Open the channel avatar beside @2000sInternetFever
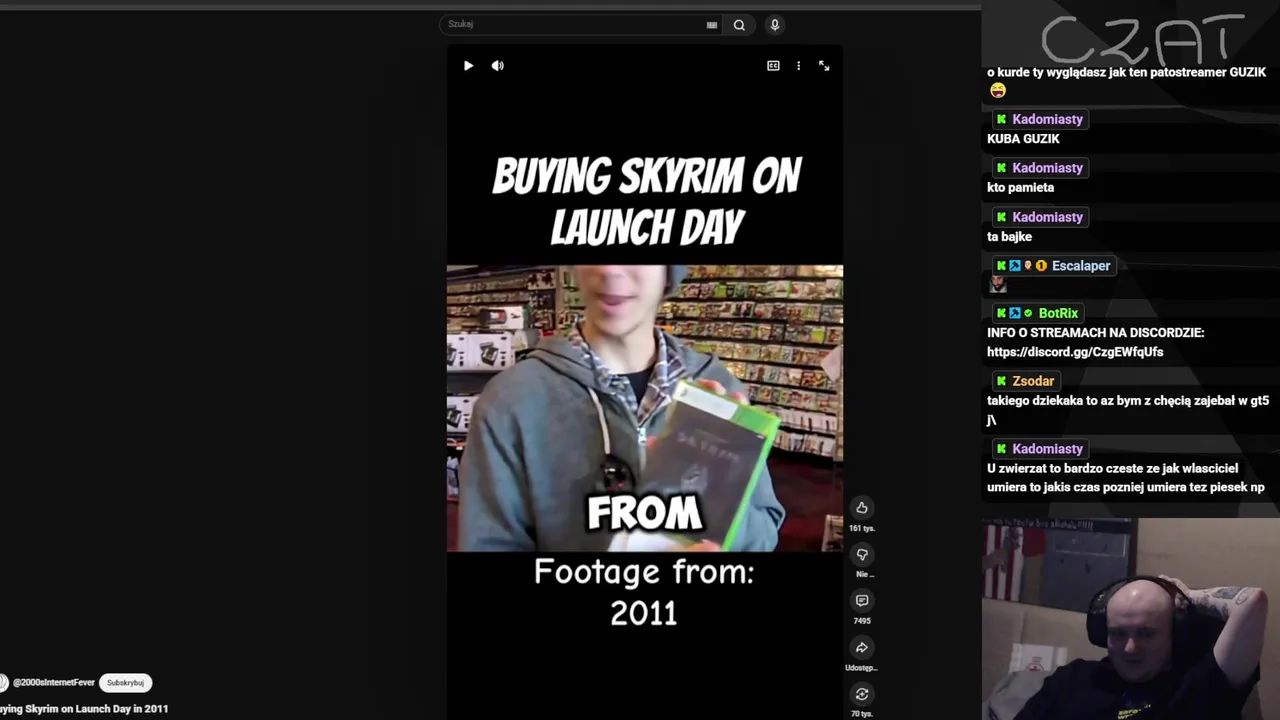Image resolution: width=1280 pixels, height=720 pixels. (3, 683)
